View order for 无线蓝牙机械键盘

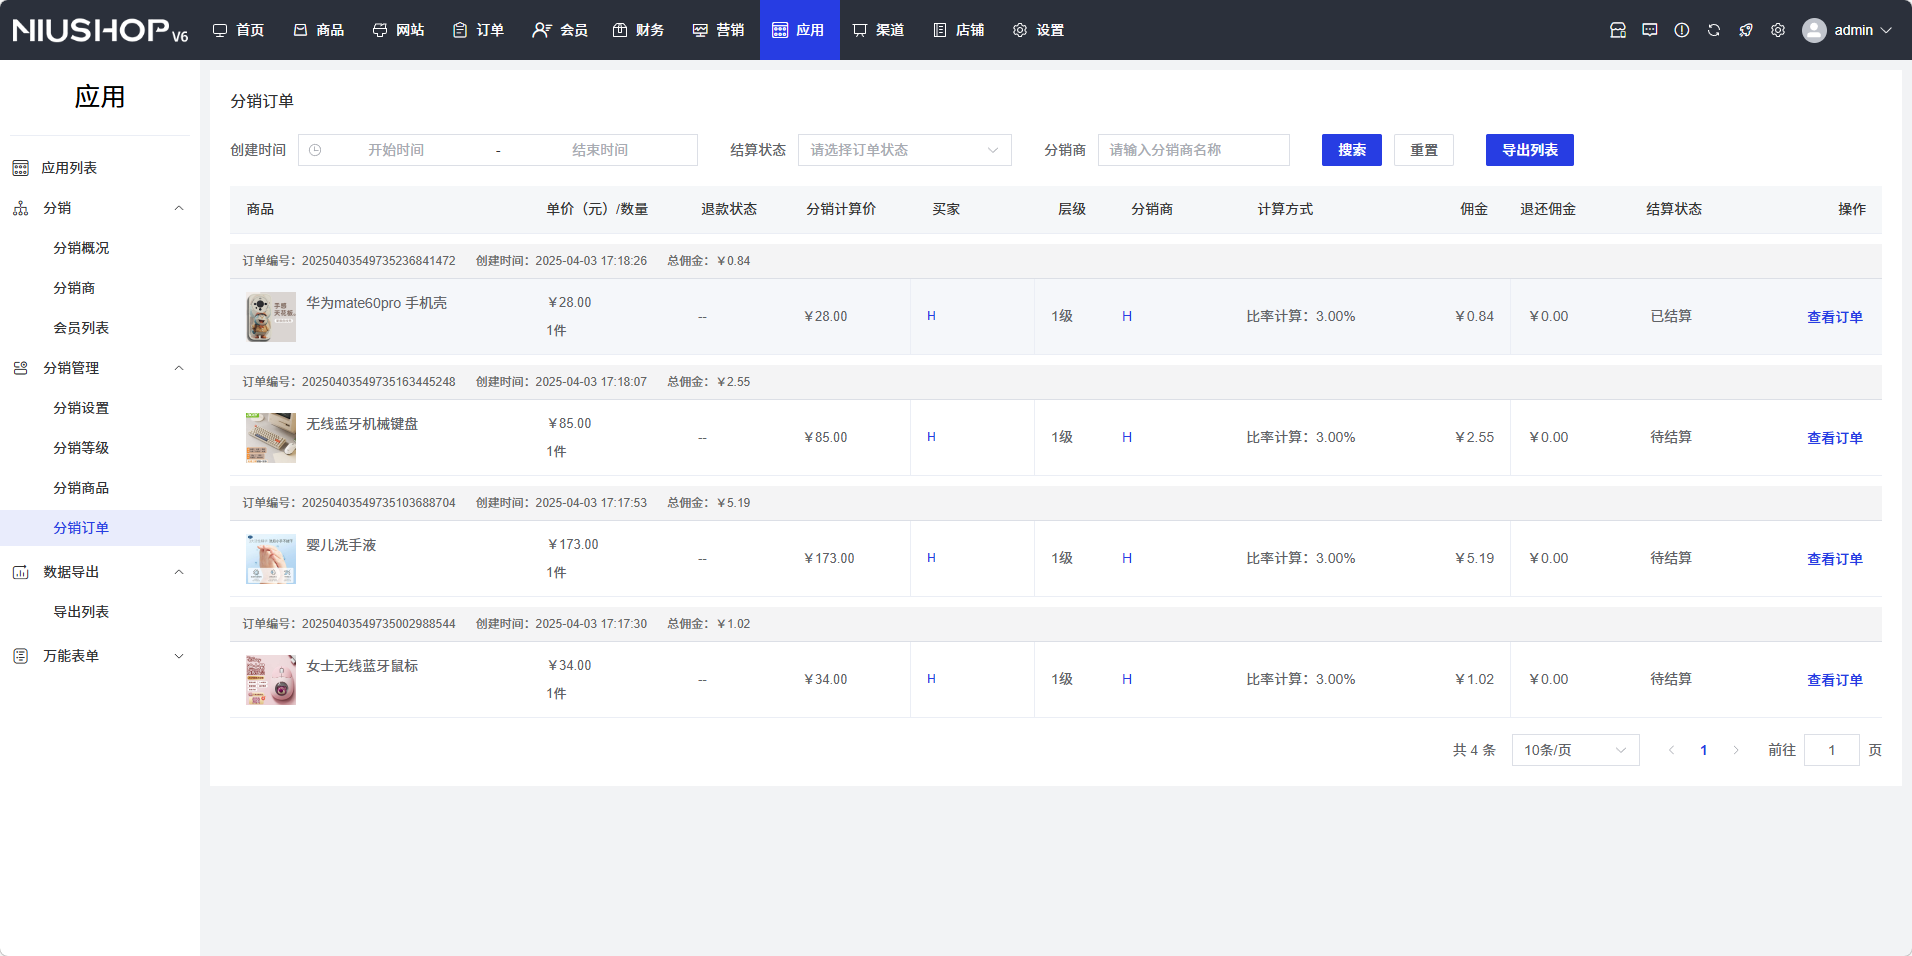point(1834,438)
